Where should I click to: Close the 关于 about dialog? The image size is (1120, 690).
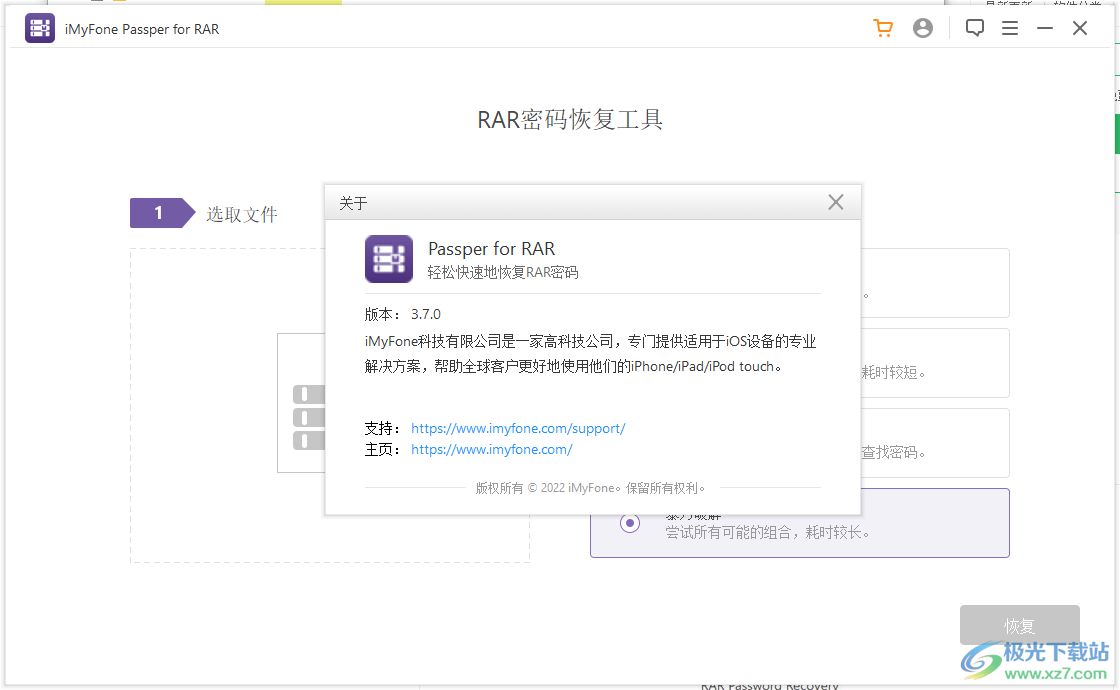836,203
